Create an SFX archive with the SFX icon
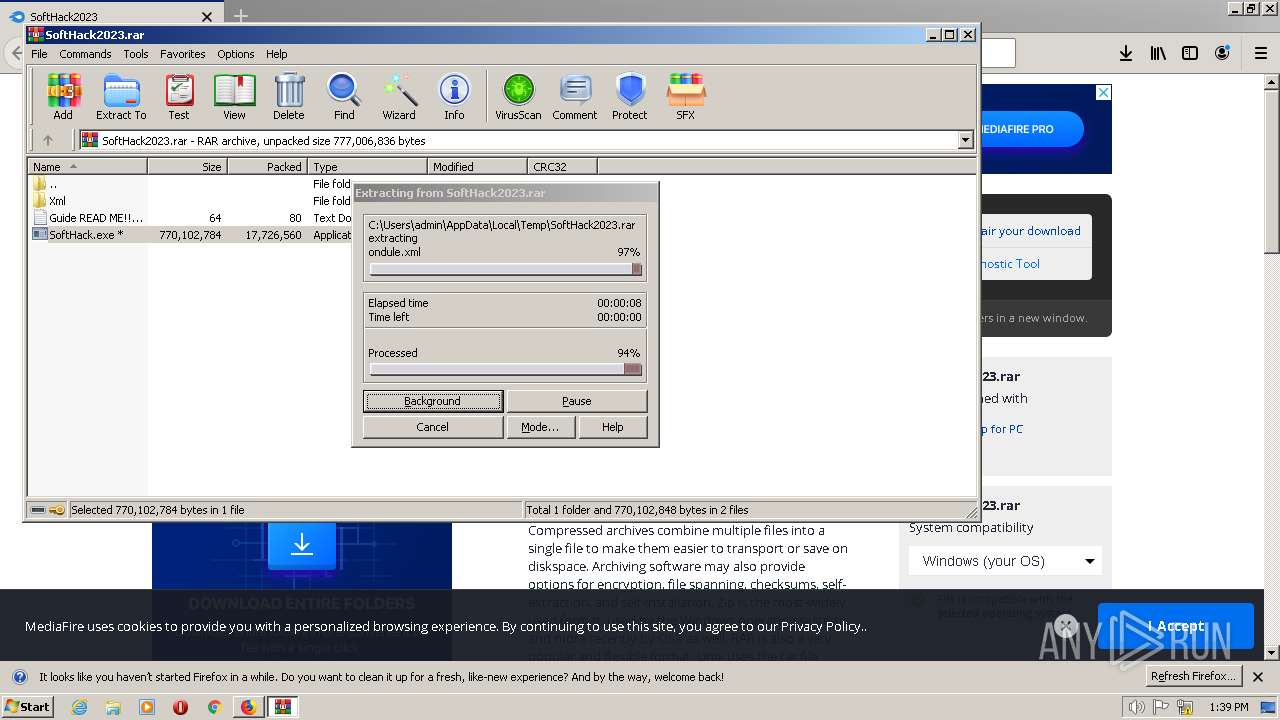Screen dimensions: 1280x720 pyautogui.click(x=685, y=97)
